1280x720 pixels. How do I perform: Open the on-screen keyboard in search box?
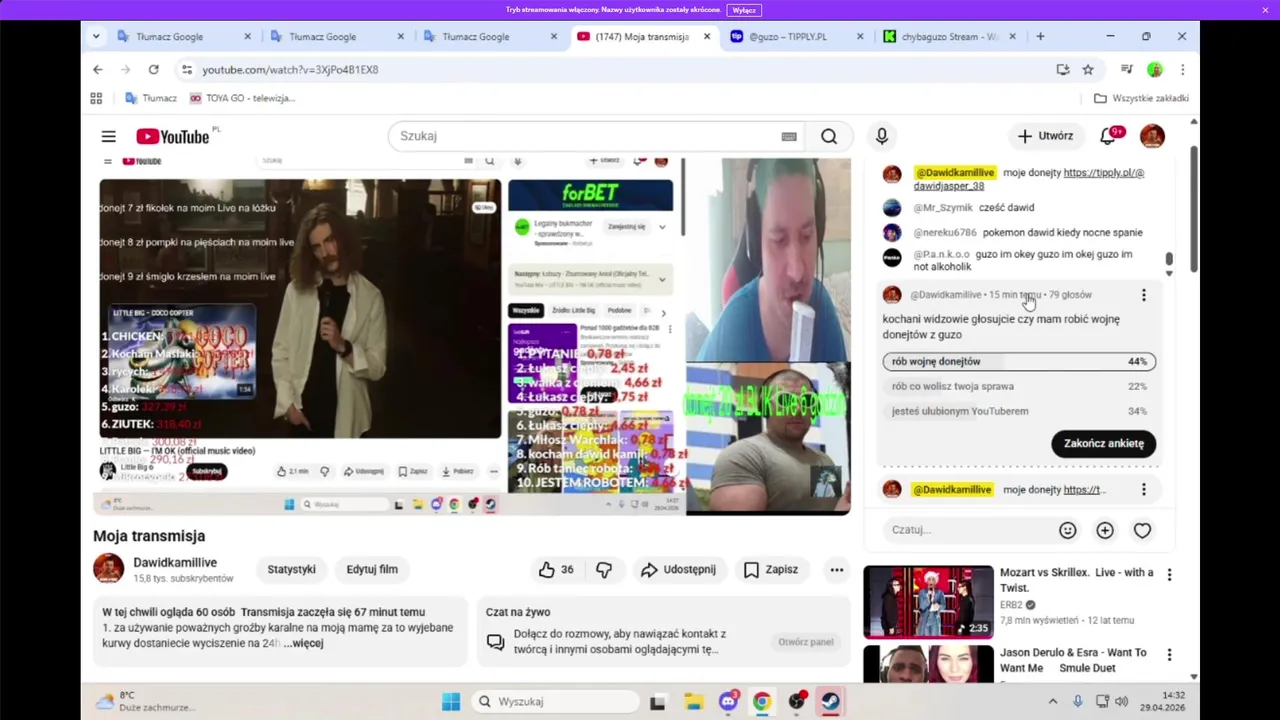(x=789, y=136)
